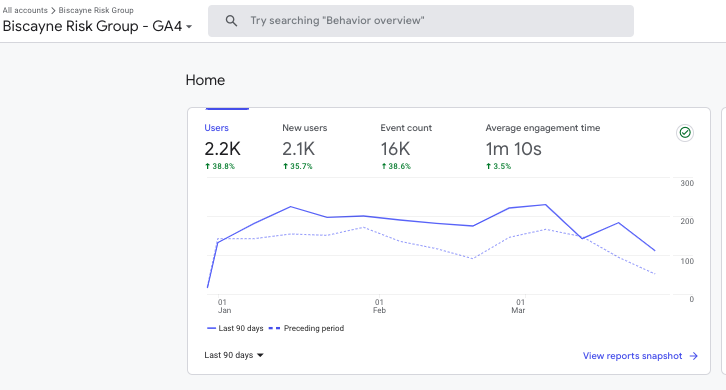The height and width of the screenshot is (390, 726).
Task: Expand the Last 90 days date range dropdown
Action: (234, 355)
